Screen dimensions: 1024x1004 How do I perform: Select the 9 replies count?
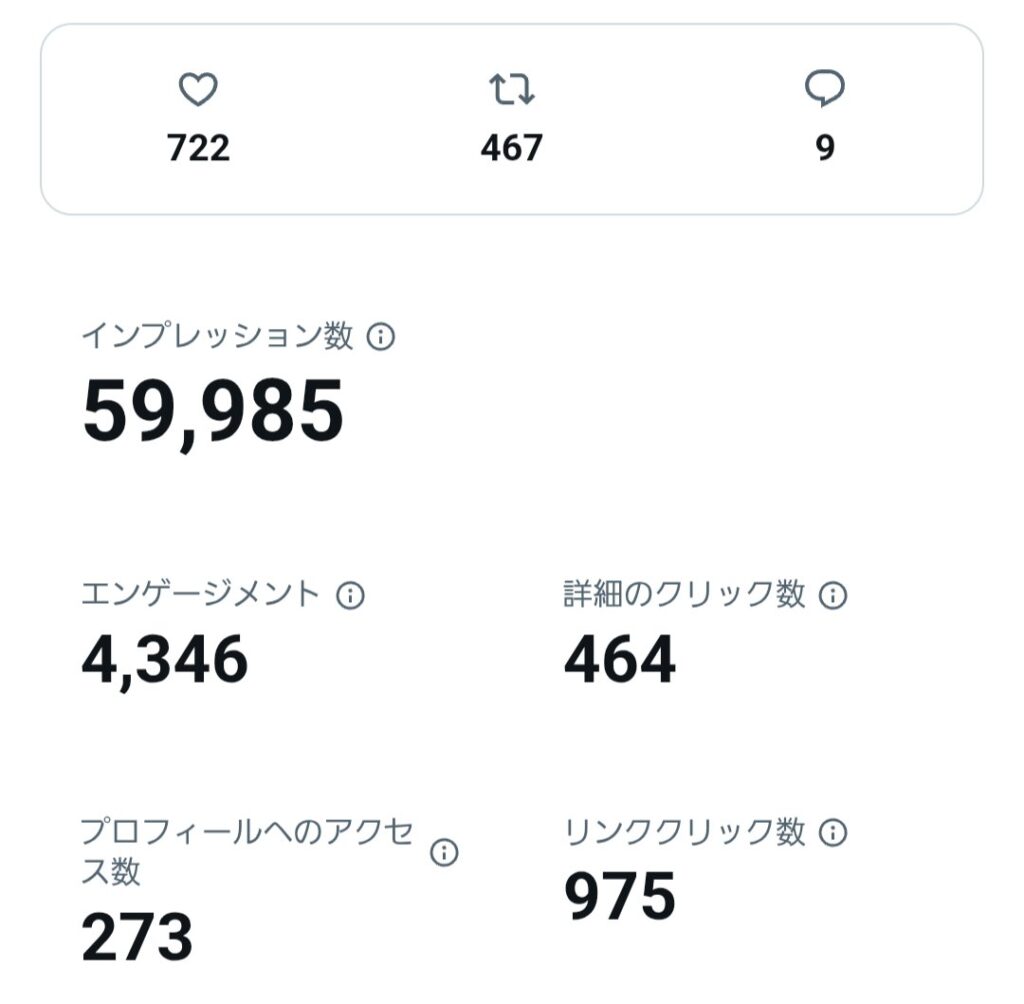(825, 148)
